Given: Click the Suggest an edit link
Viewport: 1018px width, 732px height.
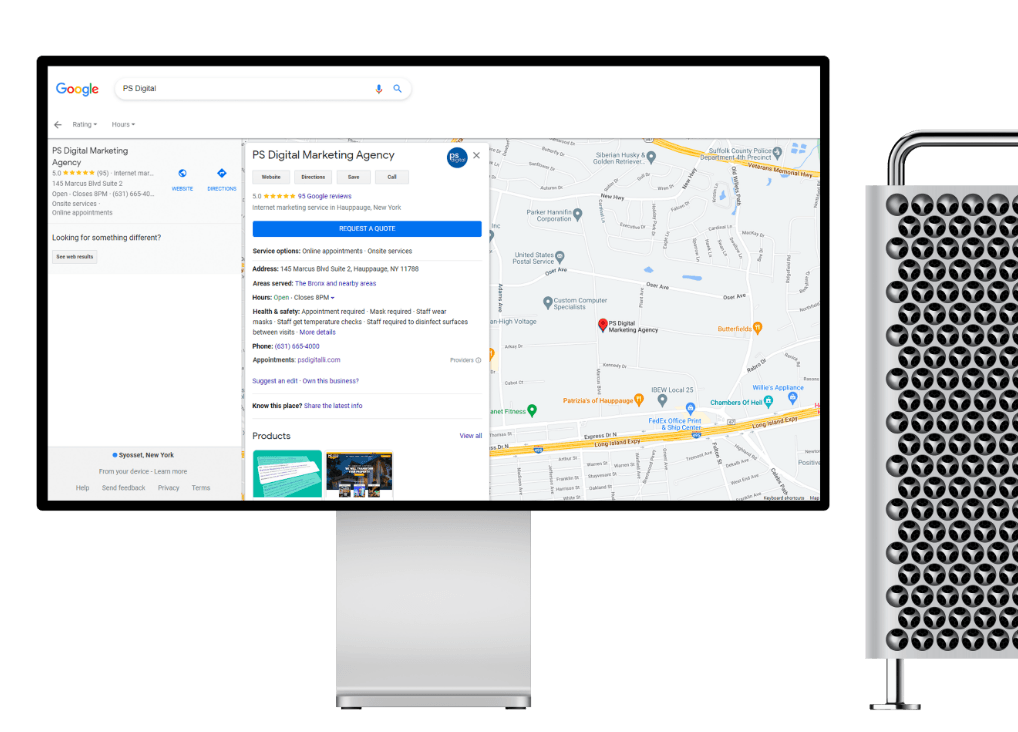Looking at the screenshot, I should (275, 381).
